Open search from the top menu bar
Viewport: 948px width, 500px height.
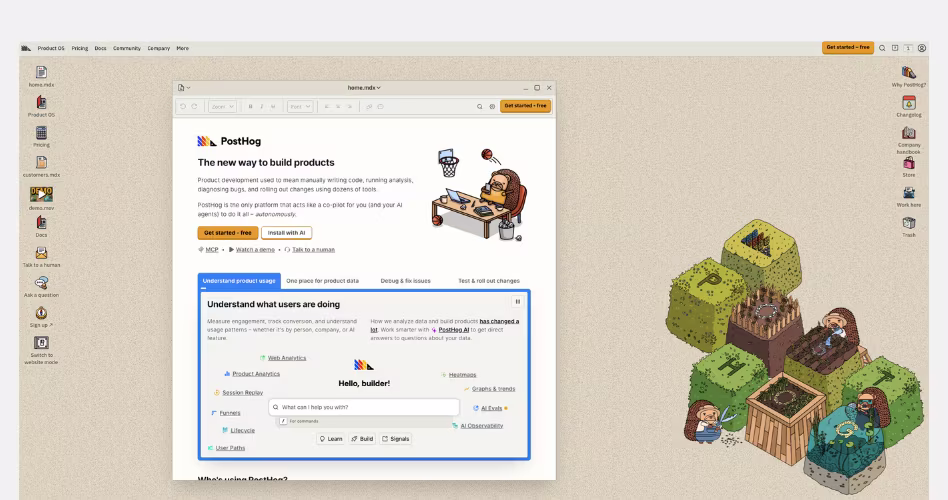click(882, 48)
